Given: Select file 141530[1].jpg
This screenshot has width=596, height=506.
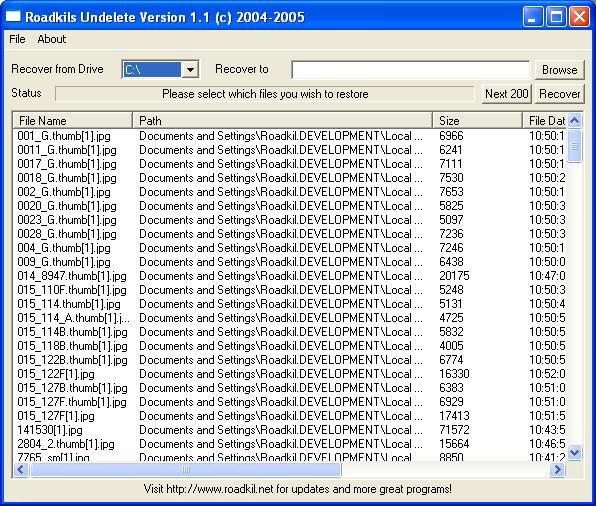Looking at the screenshot, I should click(50, 430).
